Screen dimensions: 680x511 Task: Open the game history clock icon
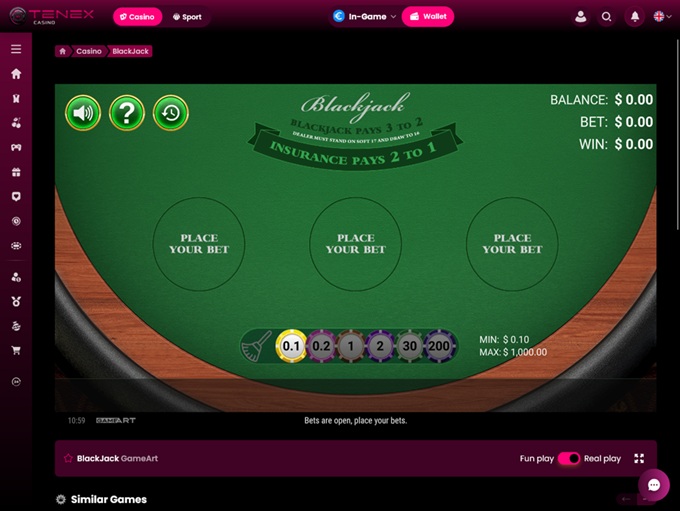point(171,113)
